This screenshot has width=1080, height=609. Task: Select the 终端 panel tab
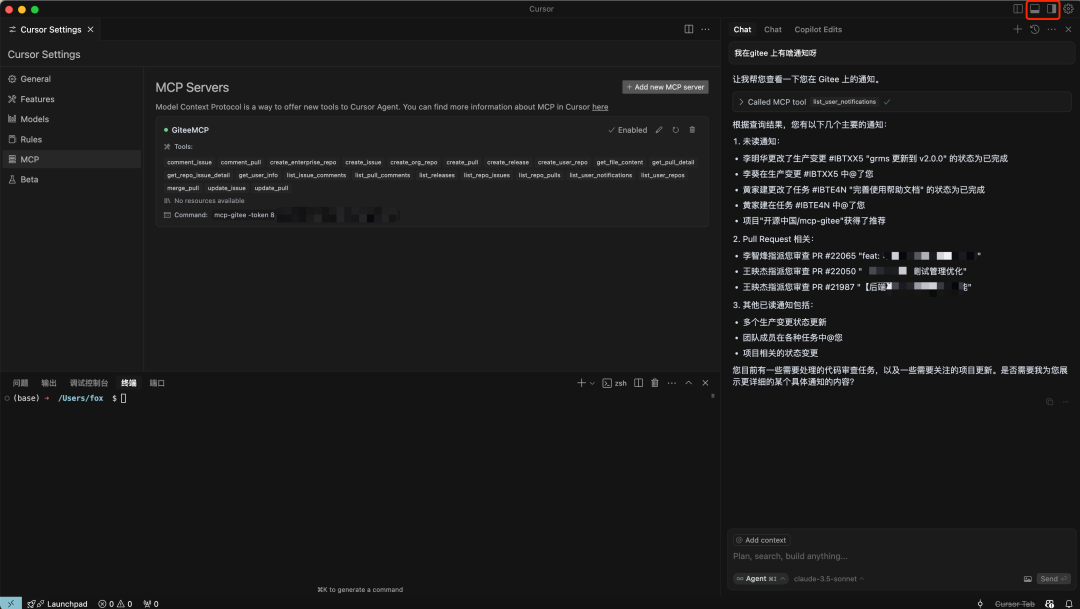[129, 383]
